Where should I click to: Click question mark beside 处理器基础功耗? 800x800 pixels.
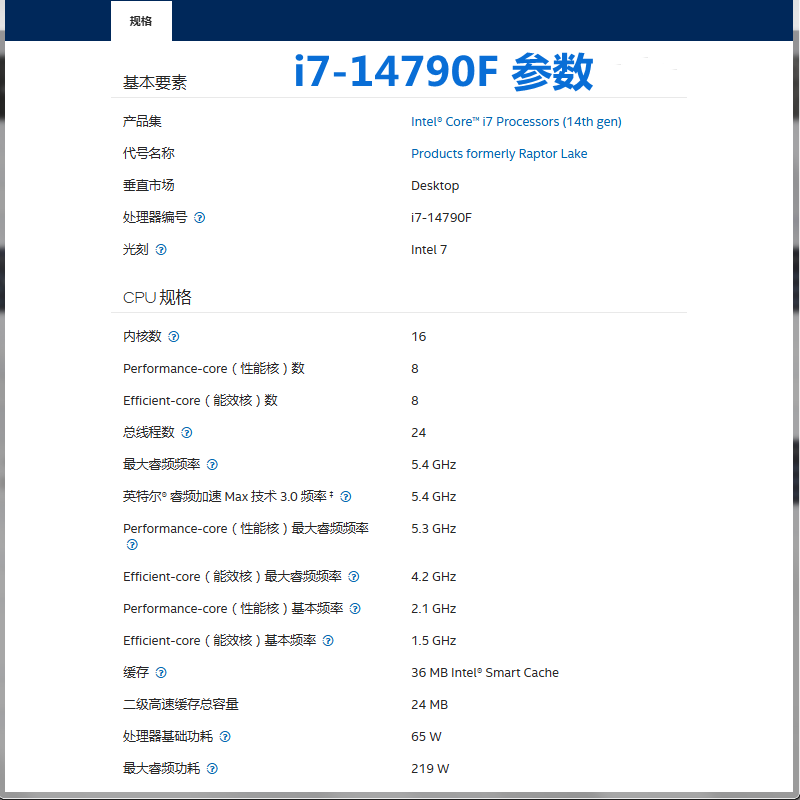[225, 737]
